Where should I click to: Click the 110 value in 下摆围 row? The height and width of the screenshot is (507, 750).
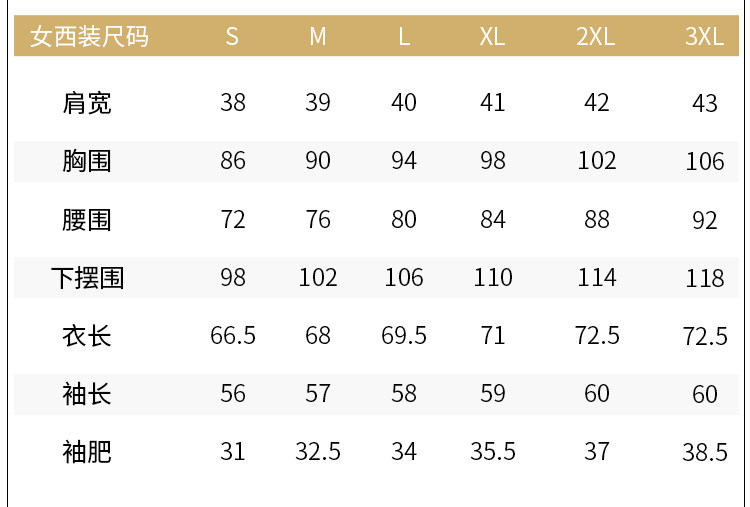pos(493,277)
